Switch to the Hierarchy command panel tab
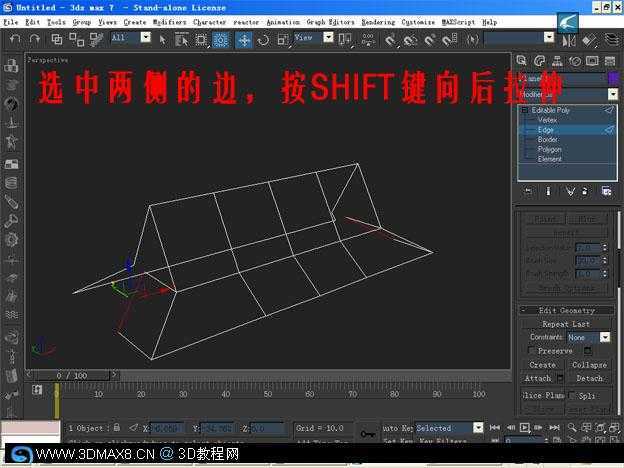The width and height of the screenshot is (624, 468). pyautogui.click(x=557, y=60)
